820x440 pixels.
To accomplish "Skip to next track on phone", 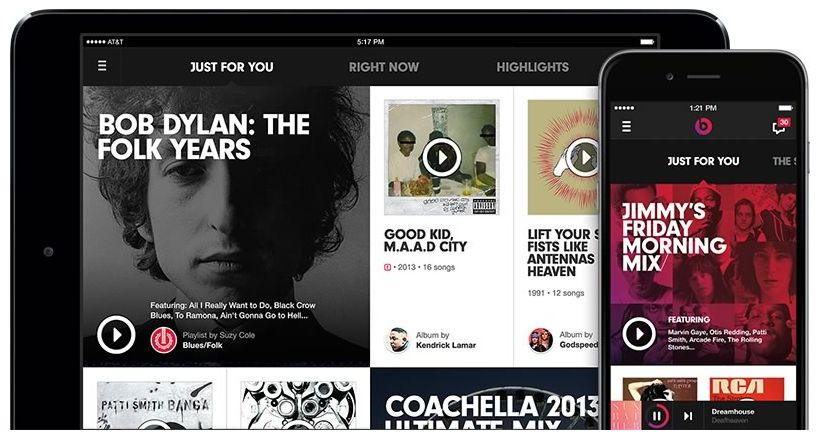I will (x=688, y=416).
